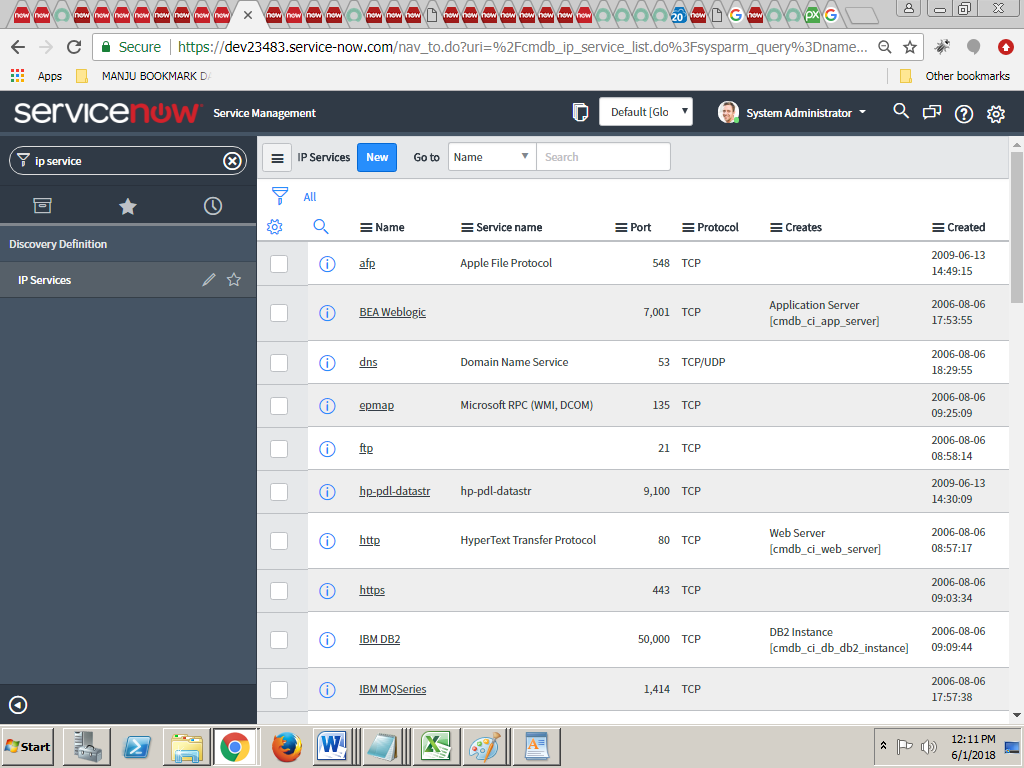Click the column search magnifier icon
Screen dimensions: 1024x768
coord(321,227)
